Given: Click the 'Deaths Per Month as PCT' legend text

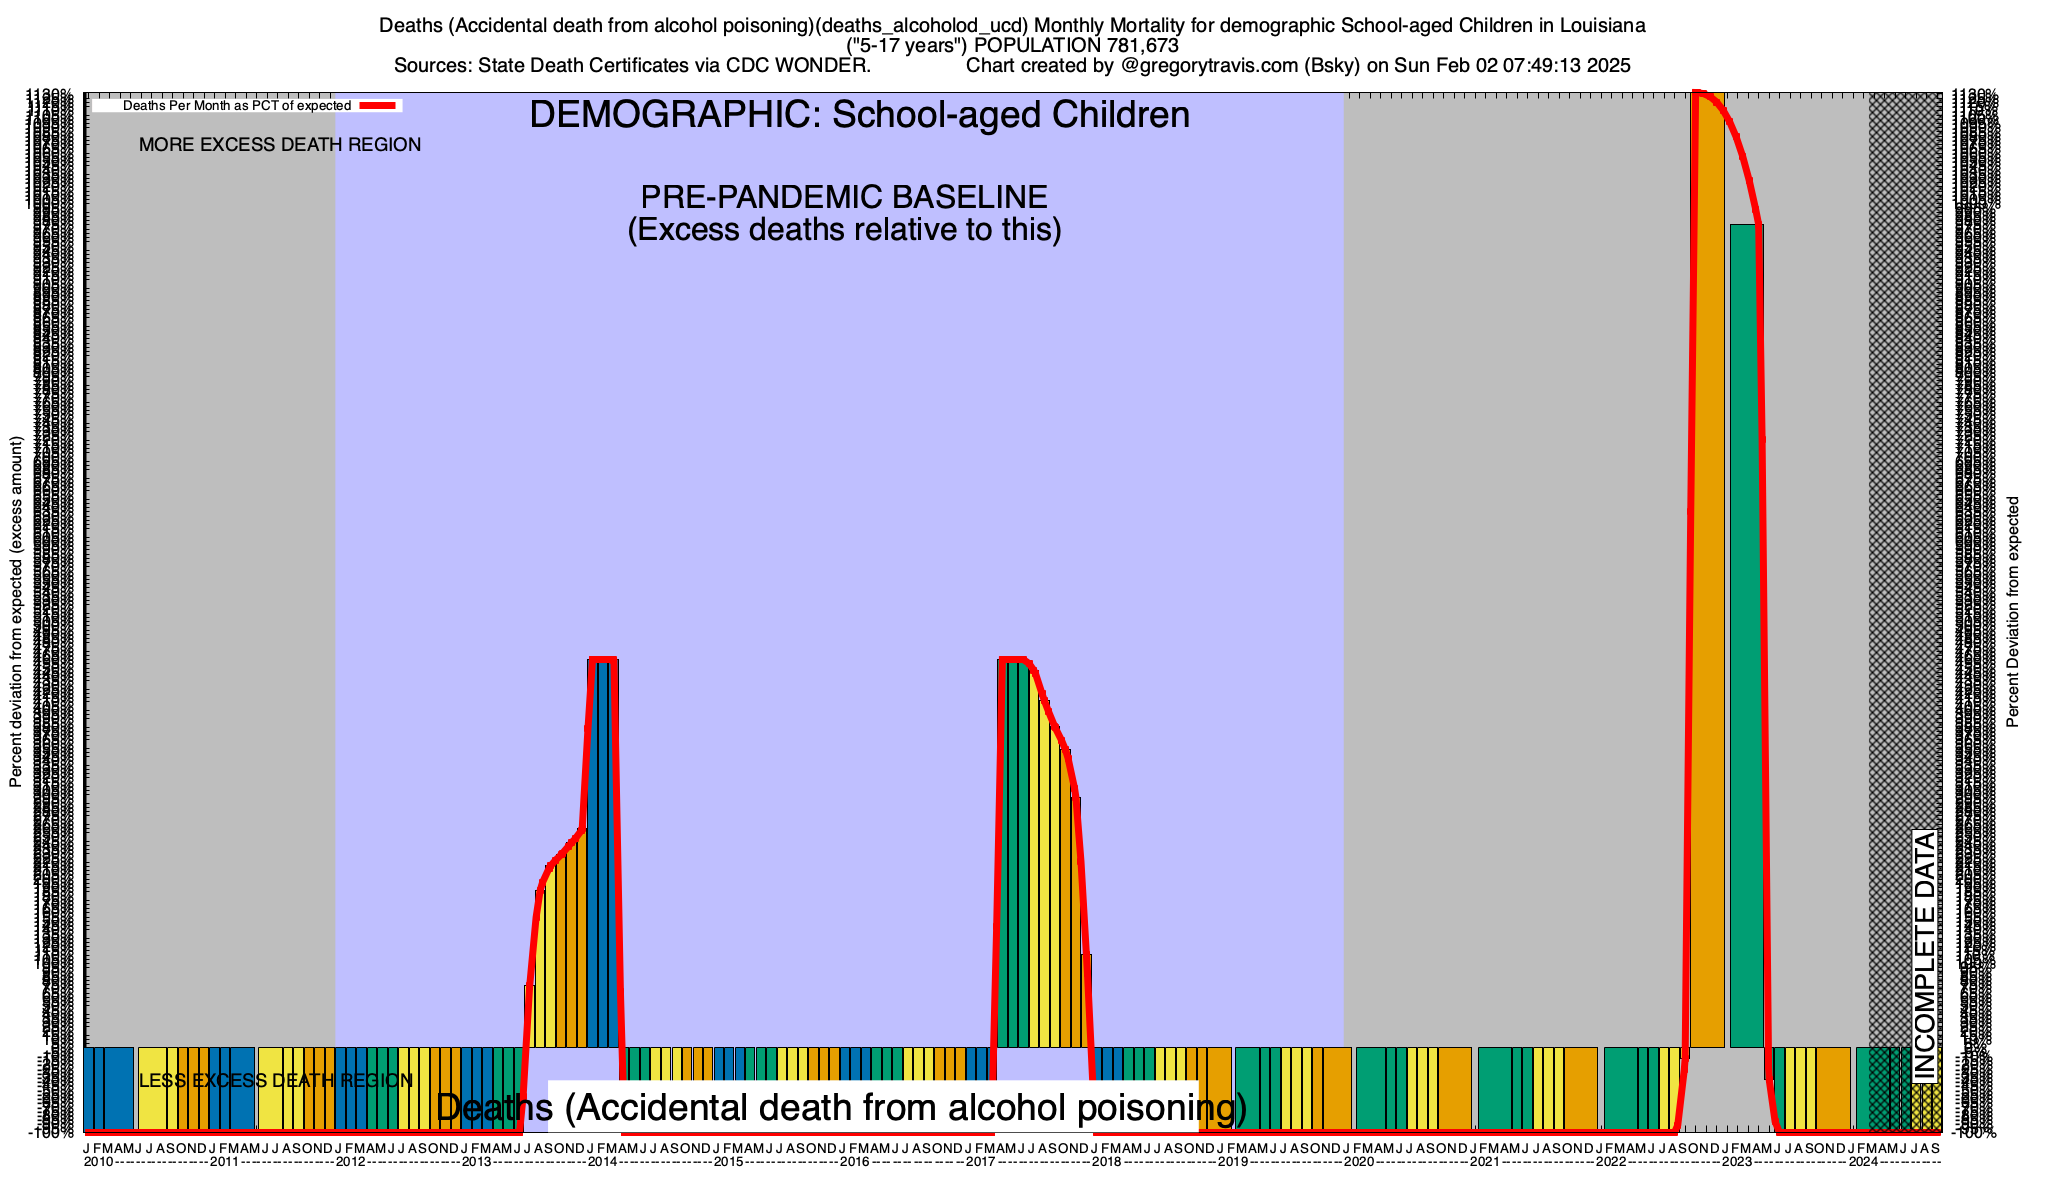Looking at the screenshot, I should (x=237, y=106).
